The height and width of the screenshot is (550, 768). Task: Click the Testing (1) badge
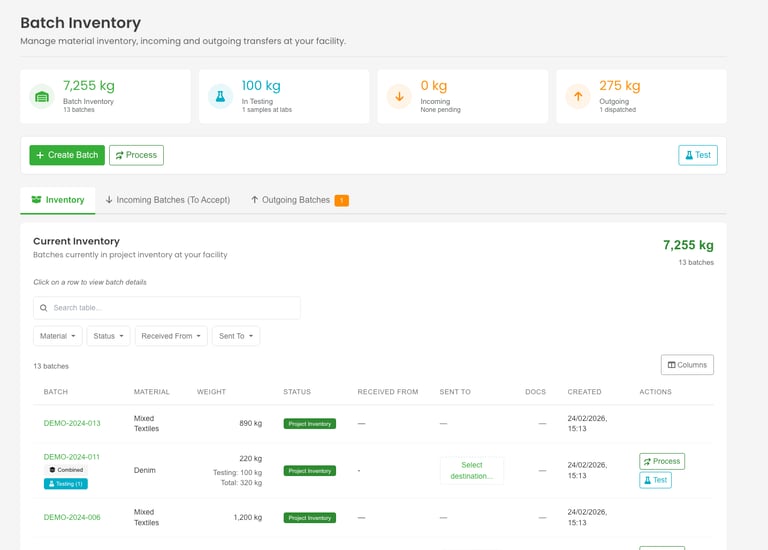point(66,484)
